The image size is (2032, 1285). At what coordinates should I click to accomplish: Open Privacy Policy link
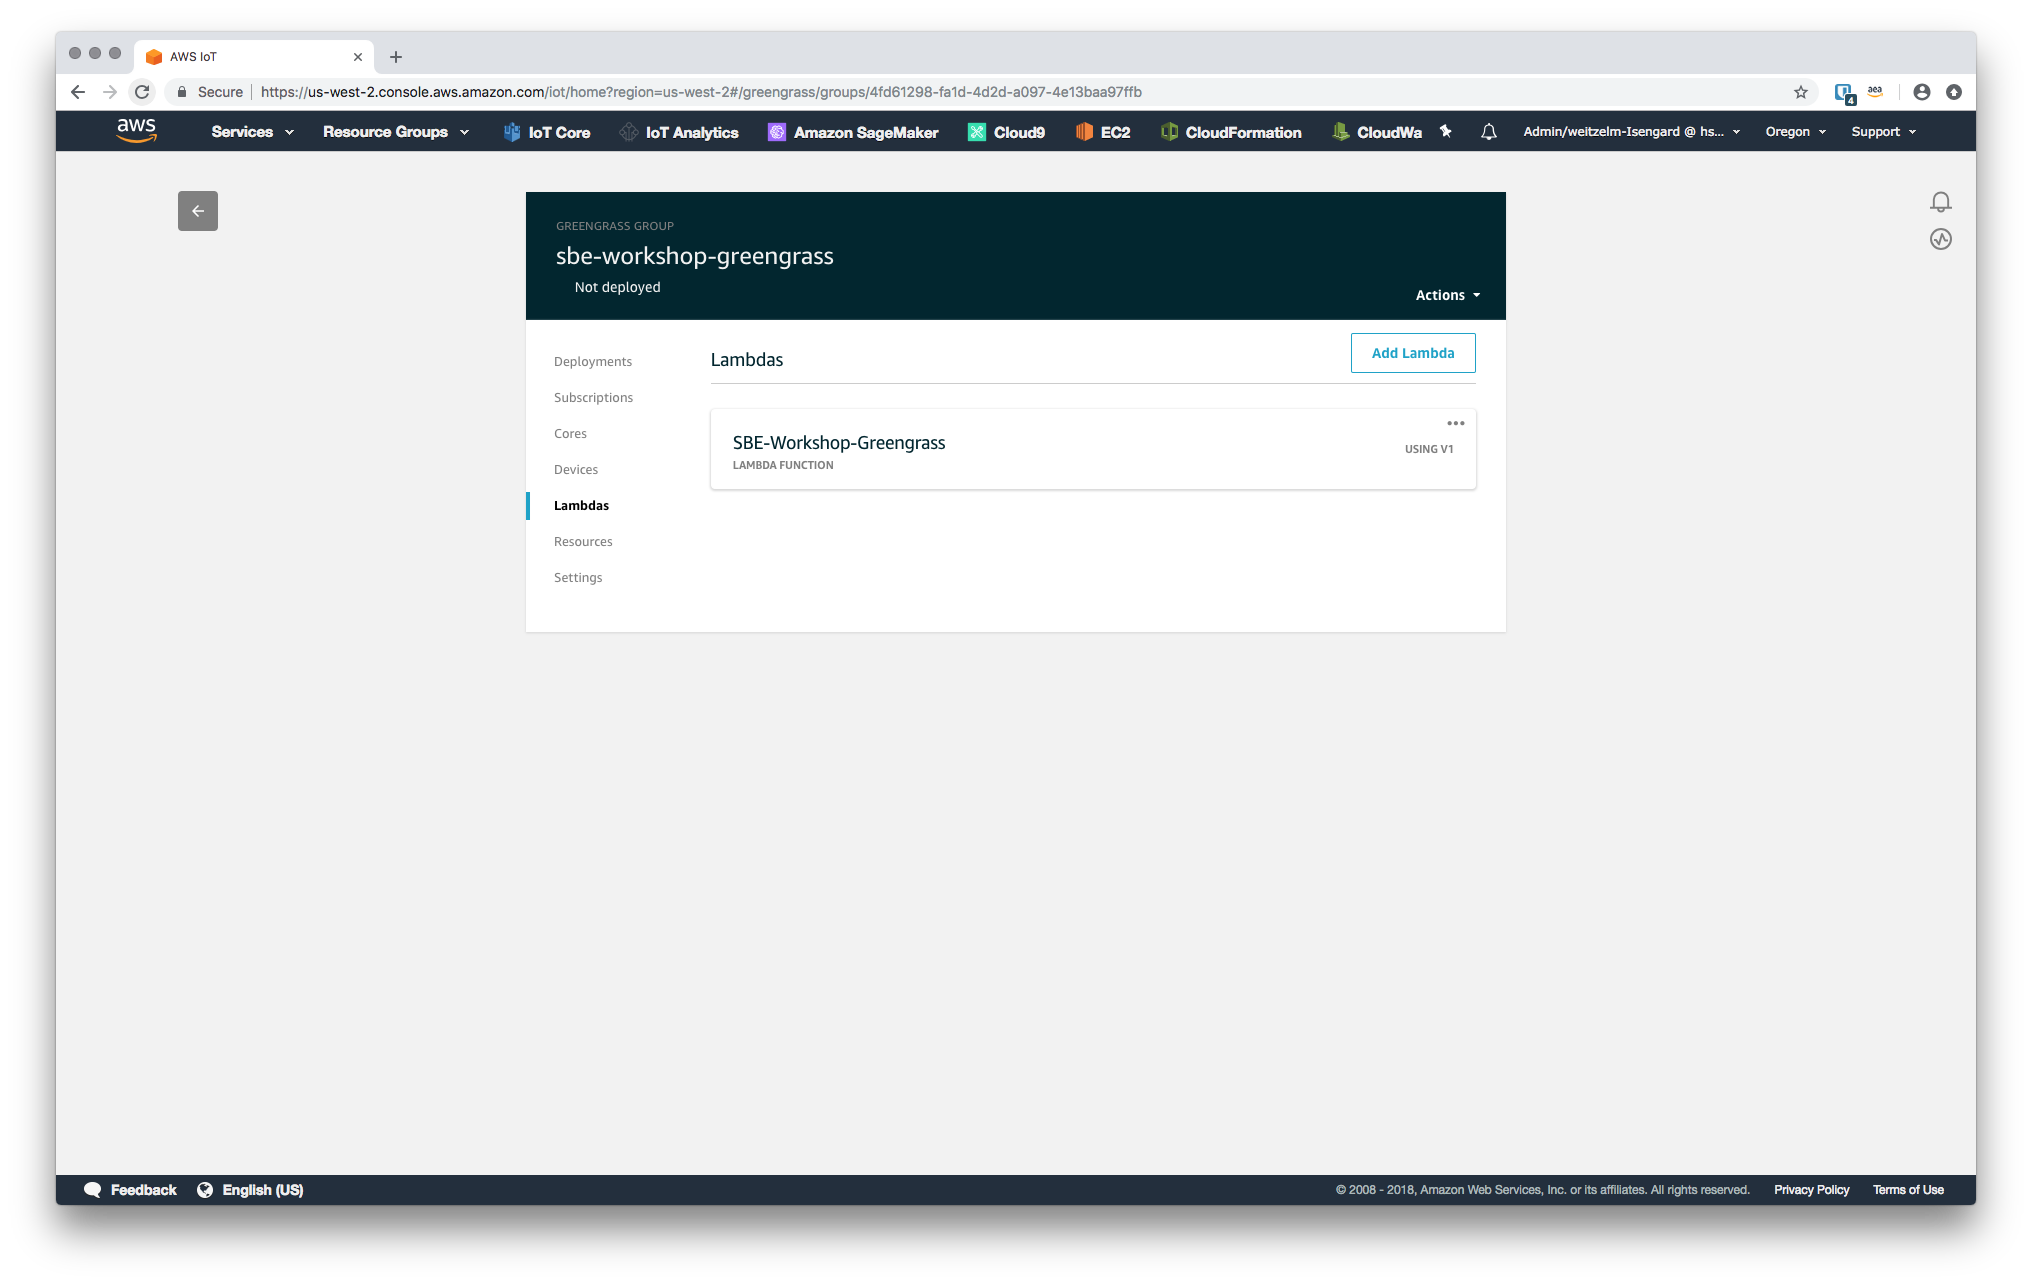click(x=1812, y=1190)
